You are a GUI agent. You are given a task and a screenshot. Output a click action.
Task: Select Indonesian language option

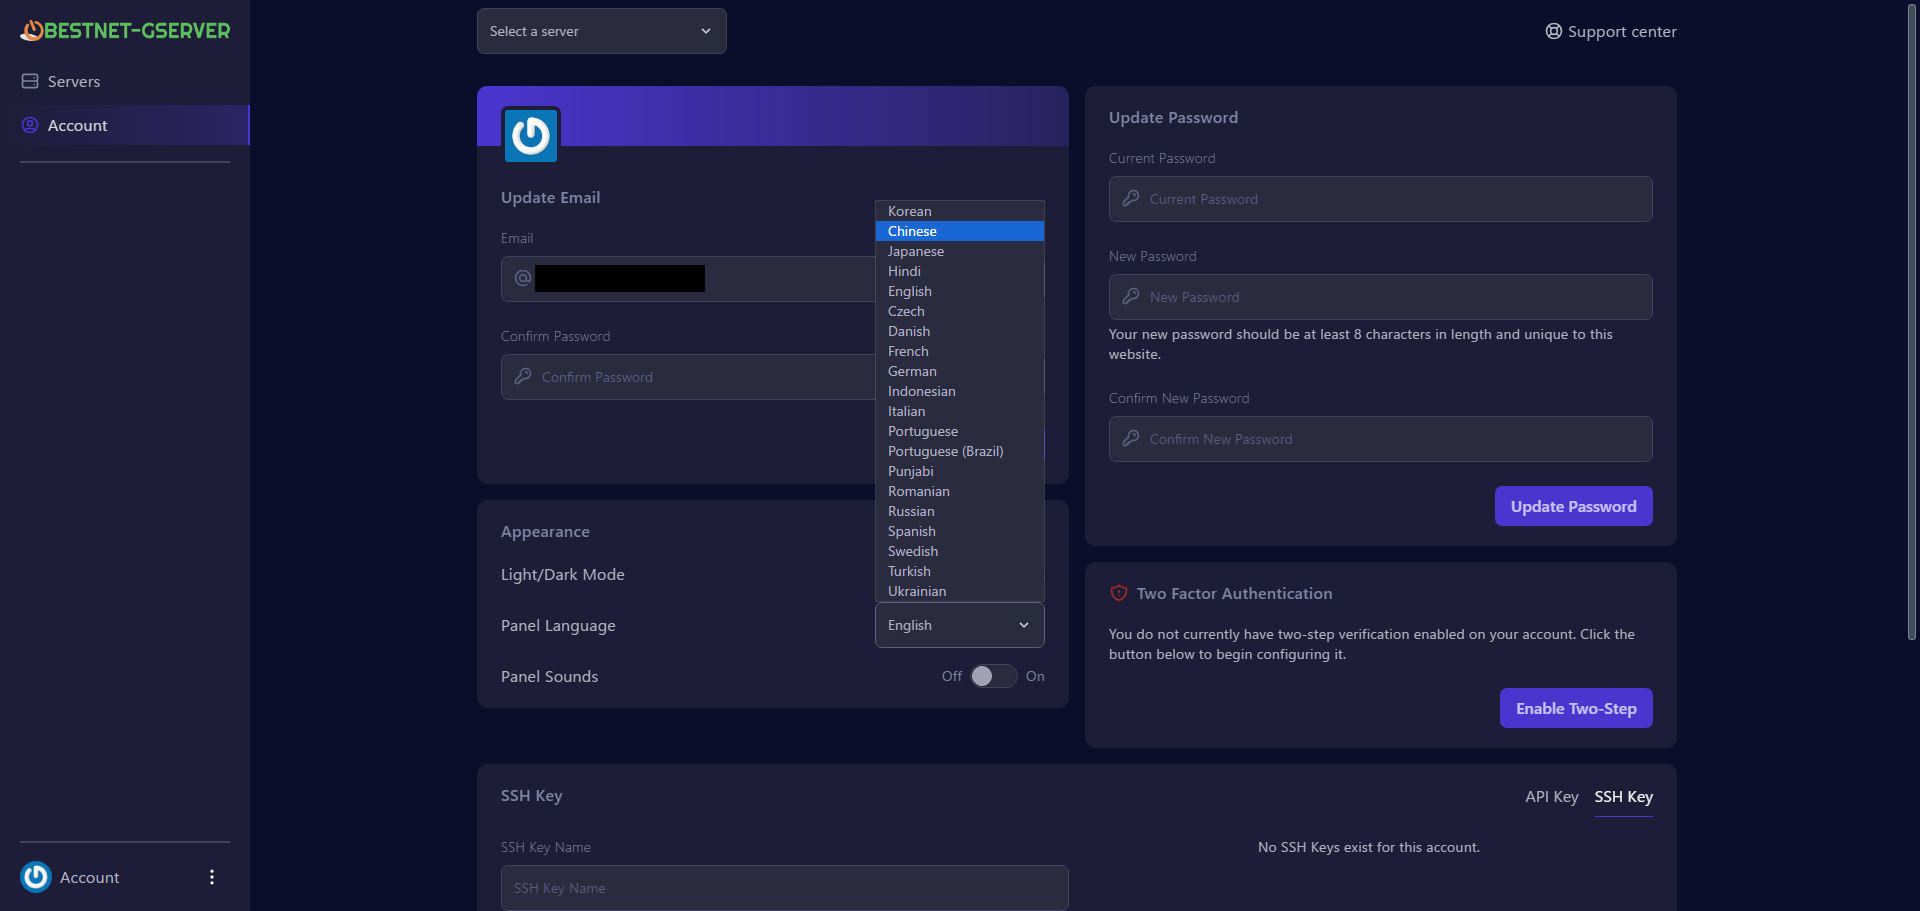pyautogui.click(x=960, y=391)
